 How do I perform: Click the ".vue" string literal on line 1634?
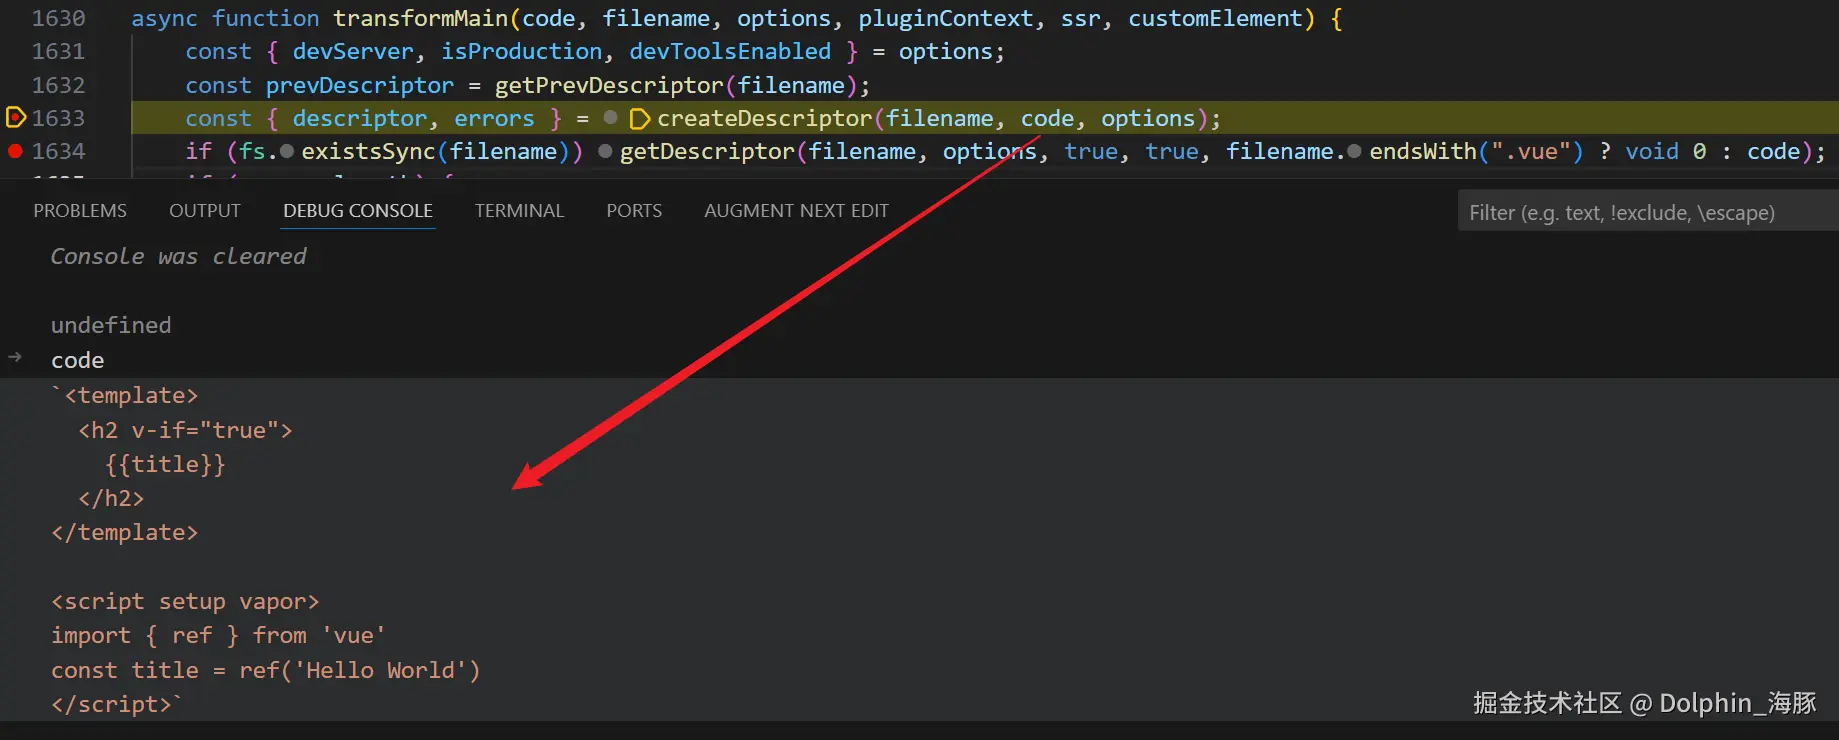(x=1531, y=151)
